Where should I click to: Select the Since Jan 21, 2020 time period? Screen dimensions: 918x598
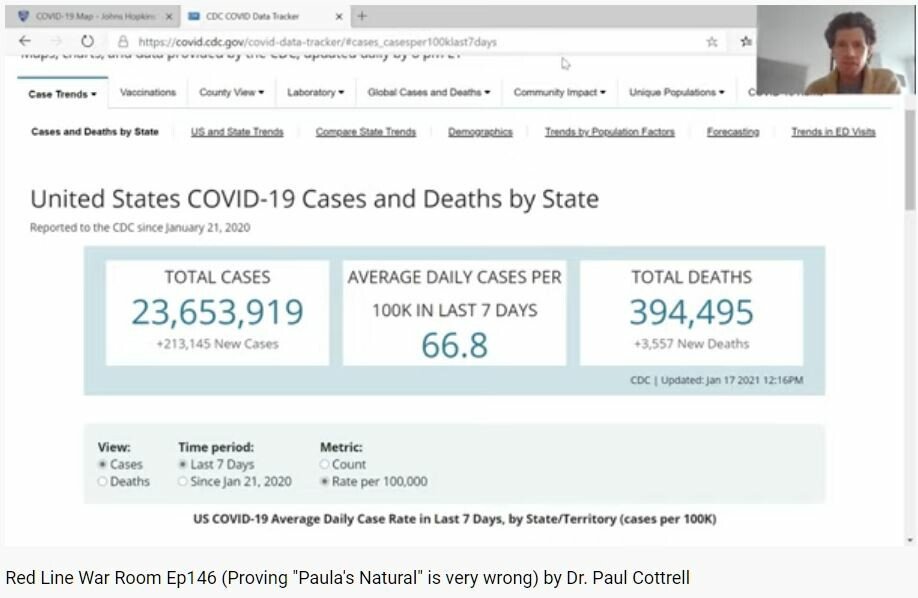[x=183, y=481]
